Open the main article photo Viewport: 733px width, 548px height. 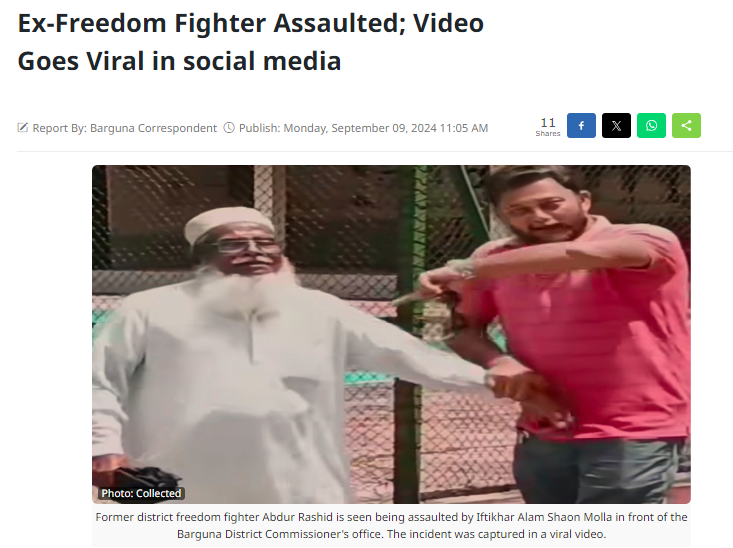click(x=391, y=334)
